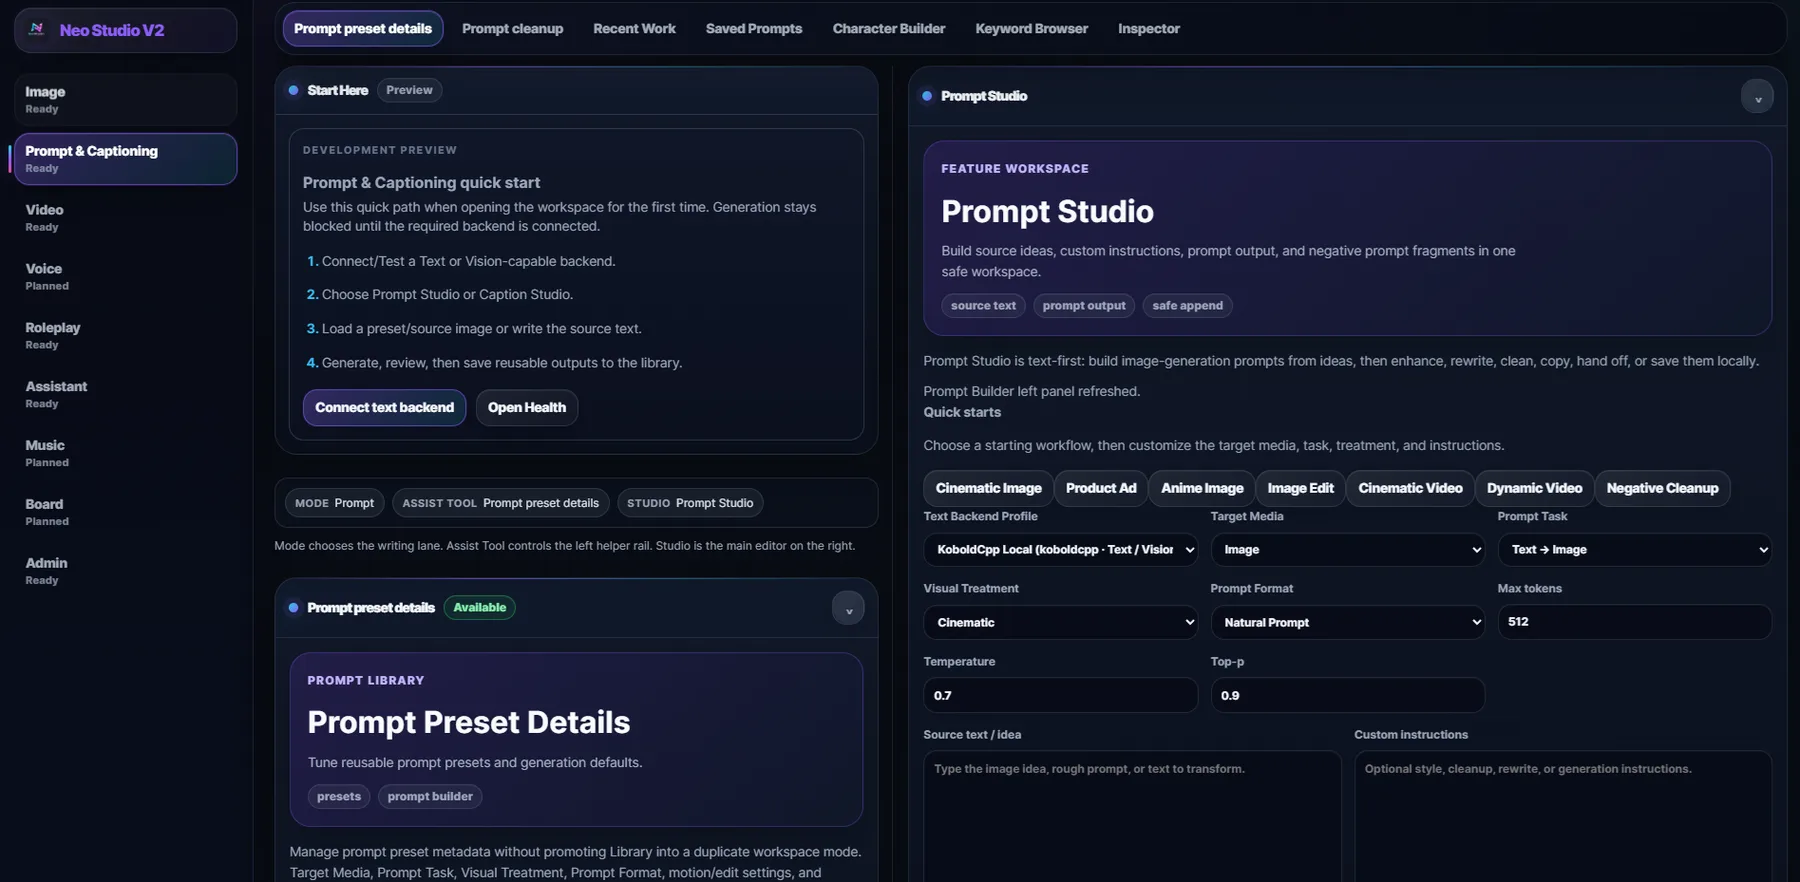This screenshot has width=1800, height=882.
Task: Choose the Product Ad quick start
Action: point(1100,488)
